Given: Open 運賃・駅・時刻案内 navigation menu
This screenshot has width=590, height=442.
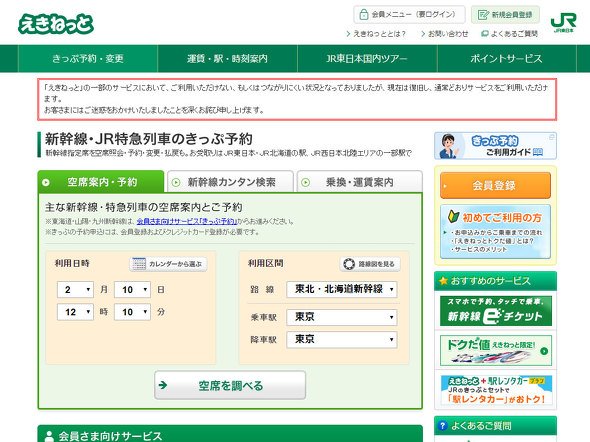Looking at the screenshot, I should tap(227, 58).
